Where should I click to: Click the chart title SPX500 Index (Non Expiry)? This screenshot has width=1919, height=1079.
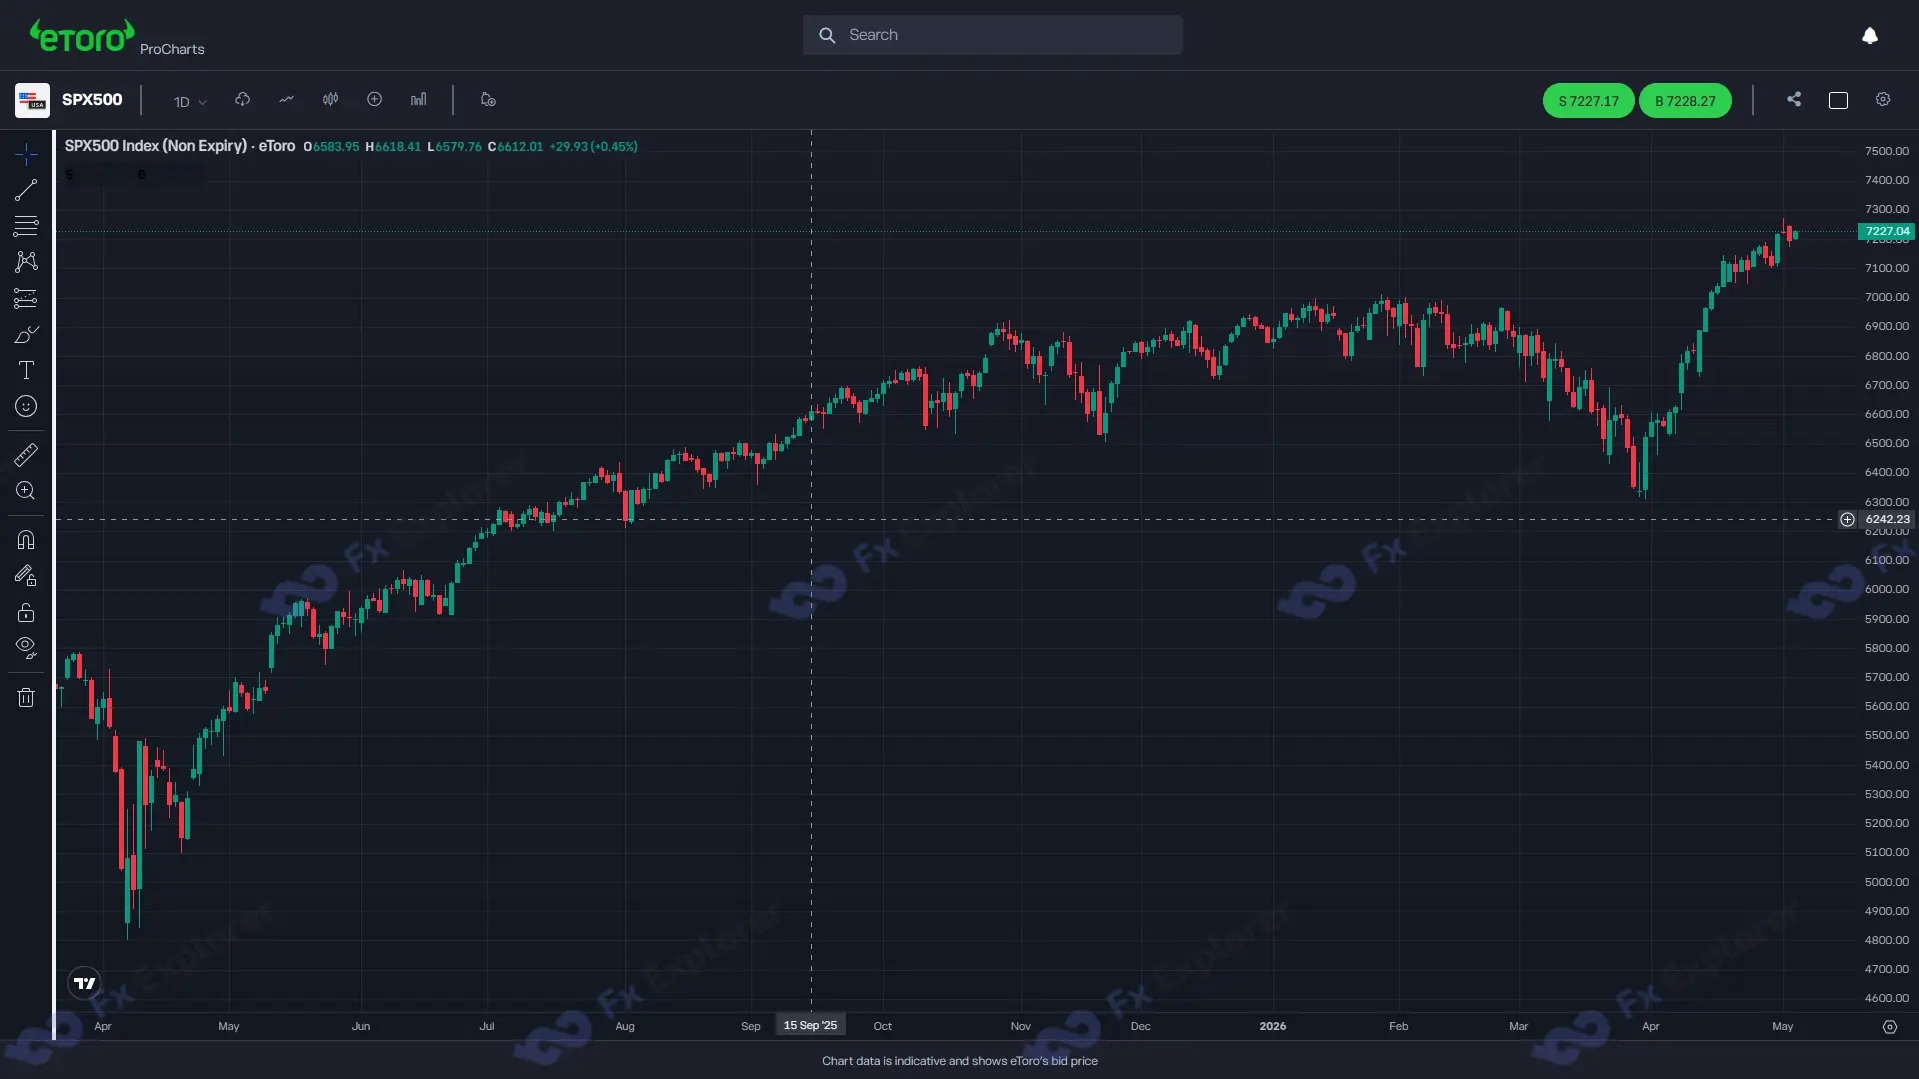[156, 146]
